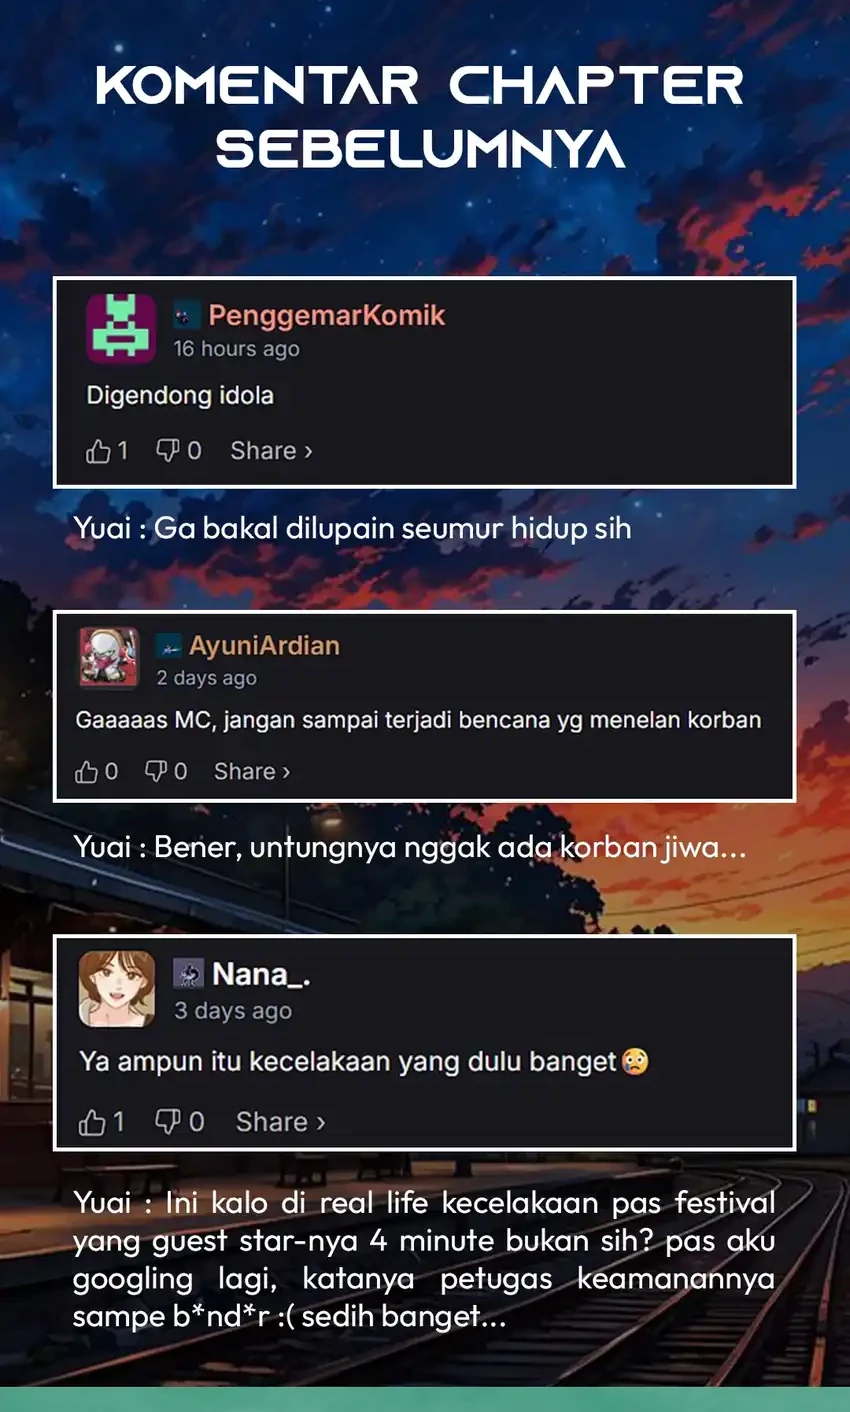Like PenggemarKomik's comment with thumbs up

pos(98,451)
